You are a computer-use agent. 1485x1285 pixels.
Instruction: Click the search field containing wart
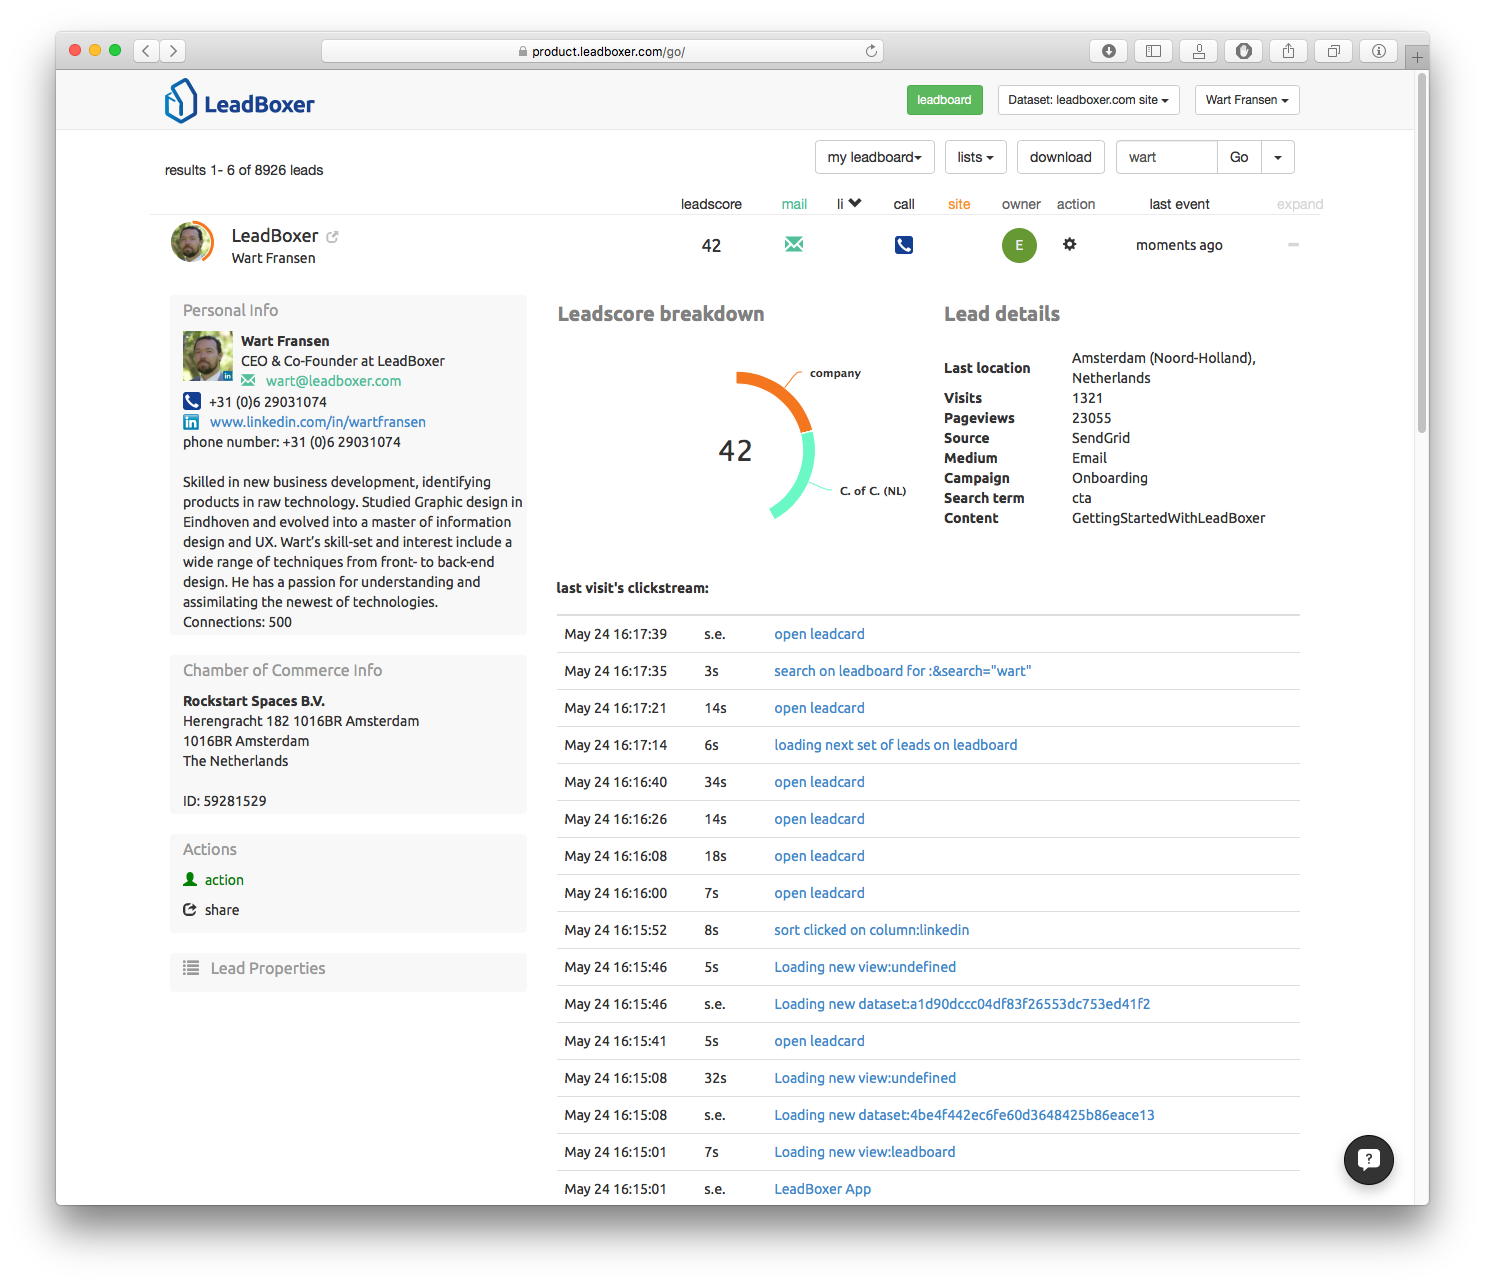click(x=1166, y=157)
